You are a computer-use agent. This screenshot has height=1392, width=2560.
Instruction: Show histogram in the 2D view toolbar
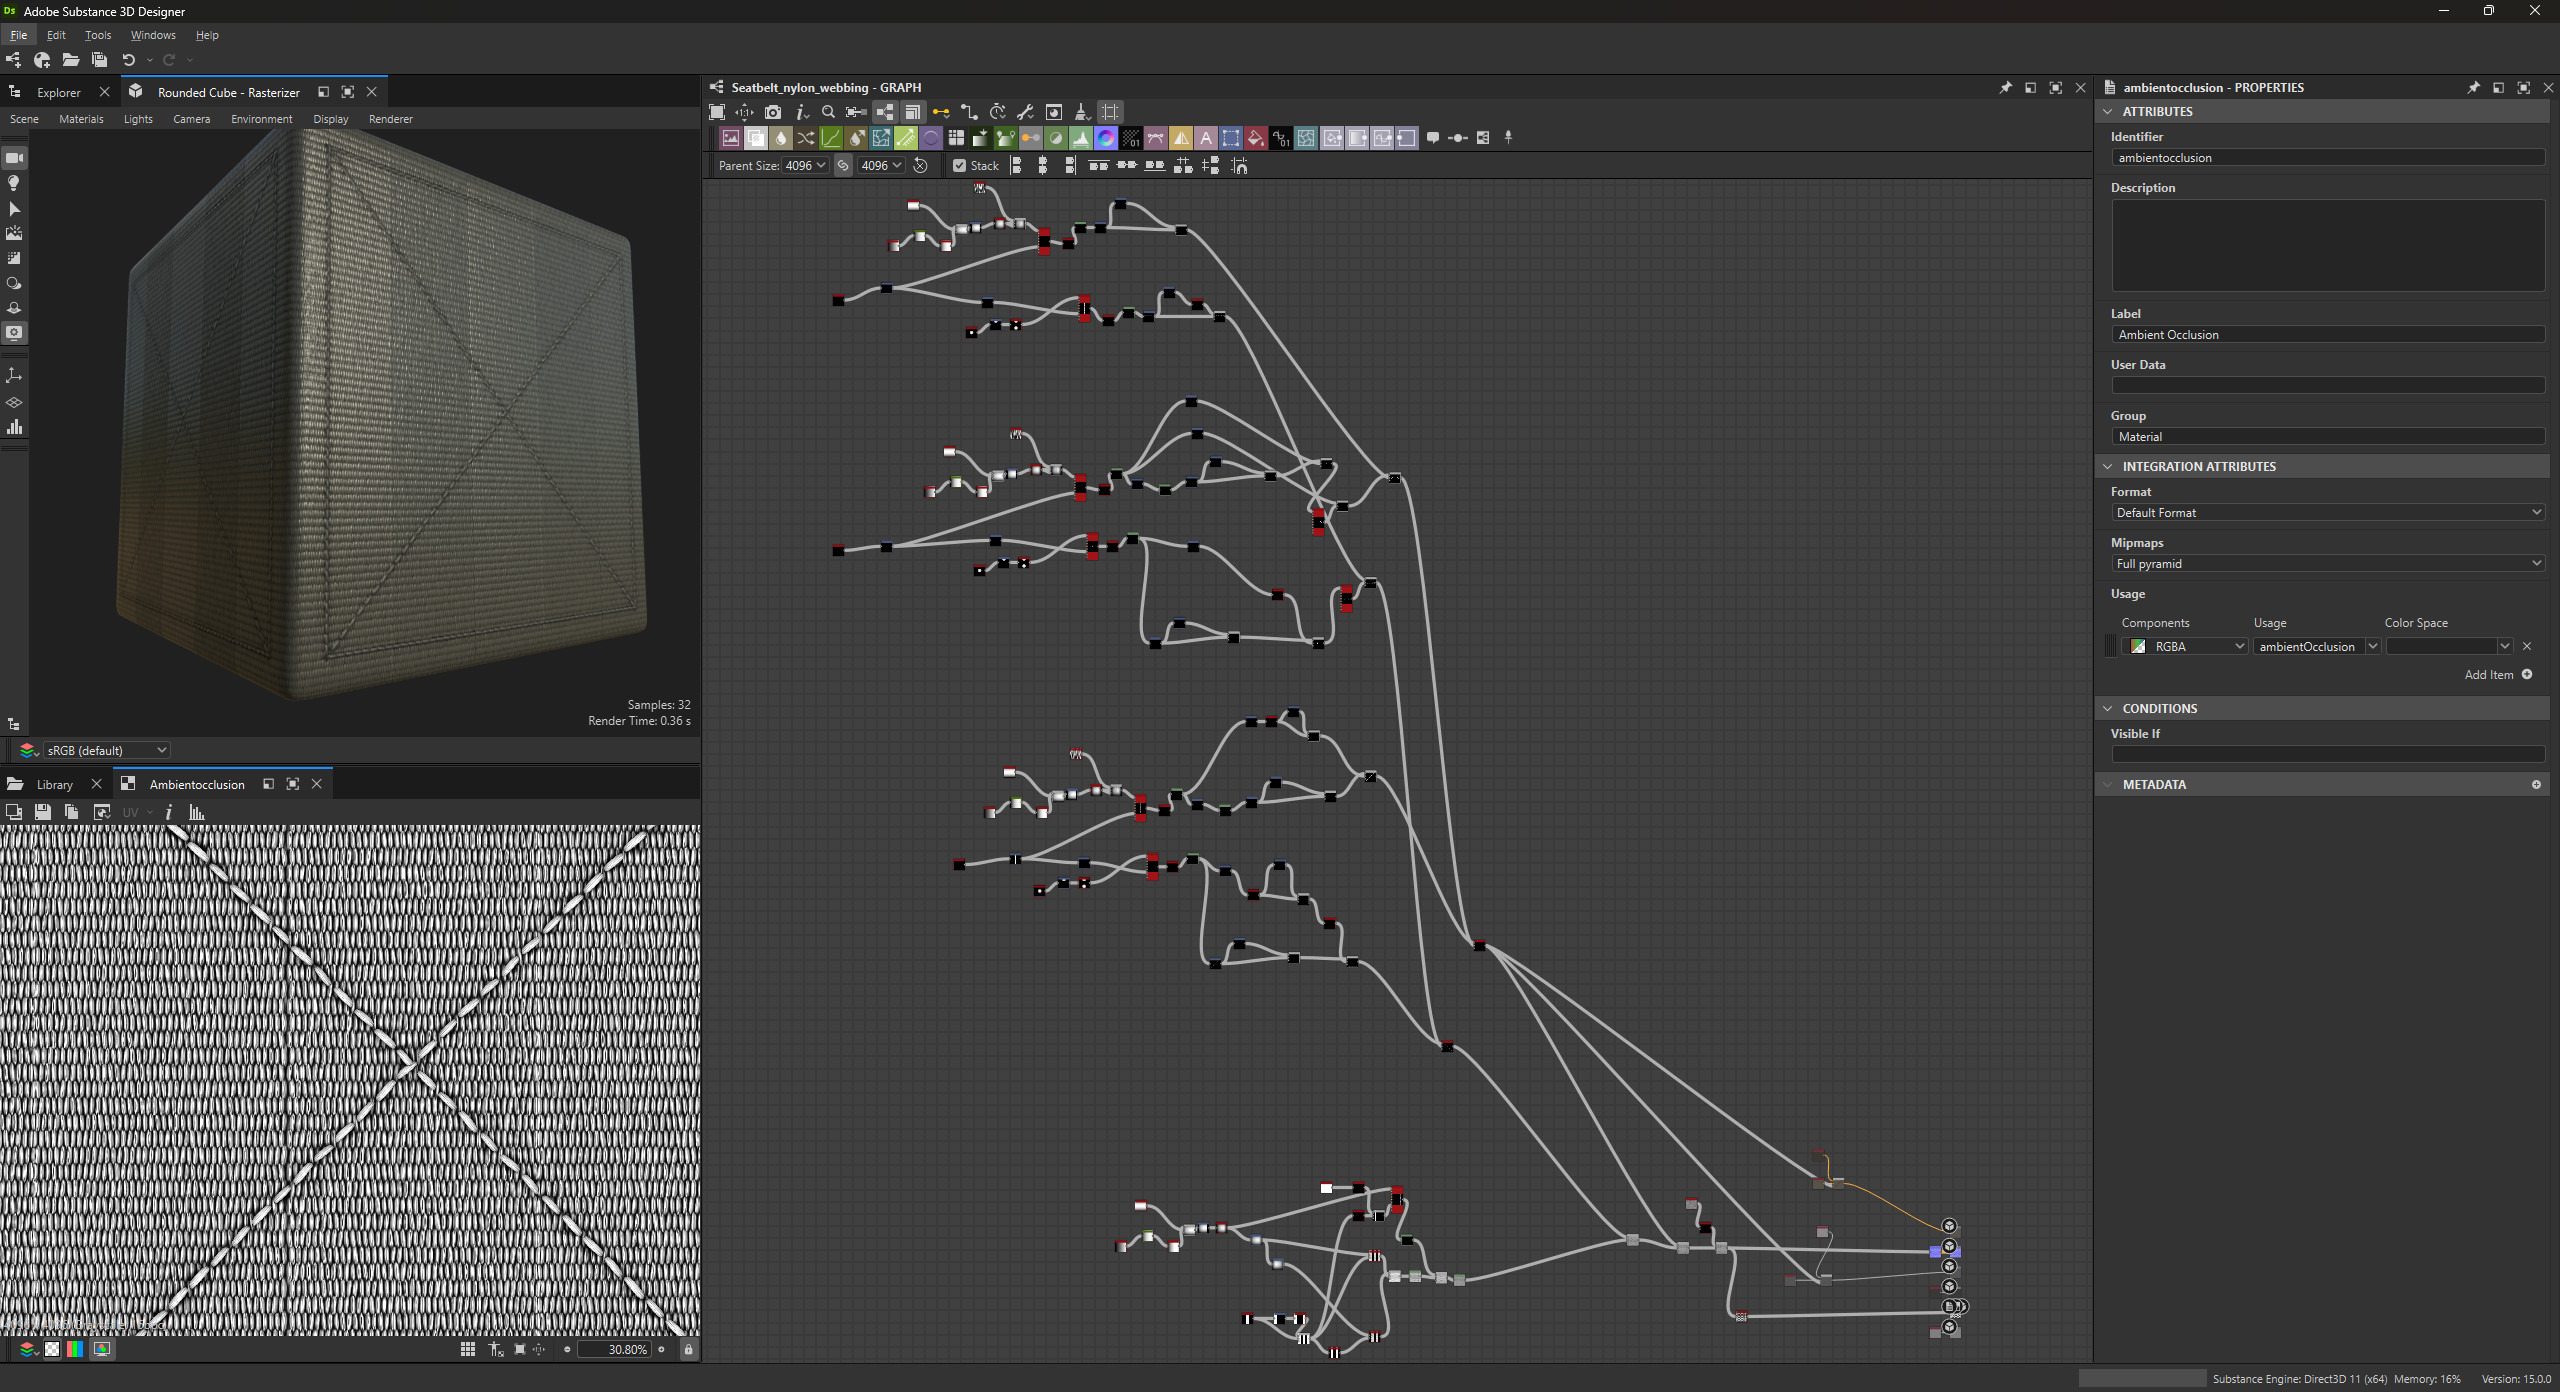point(197,812)
